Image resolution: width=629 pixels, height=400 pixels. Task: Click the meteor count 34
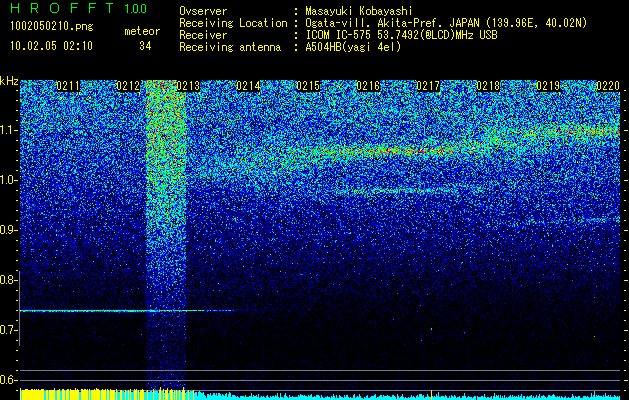point(145,46)
